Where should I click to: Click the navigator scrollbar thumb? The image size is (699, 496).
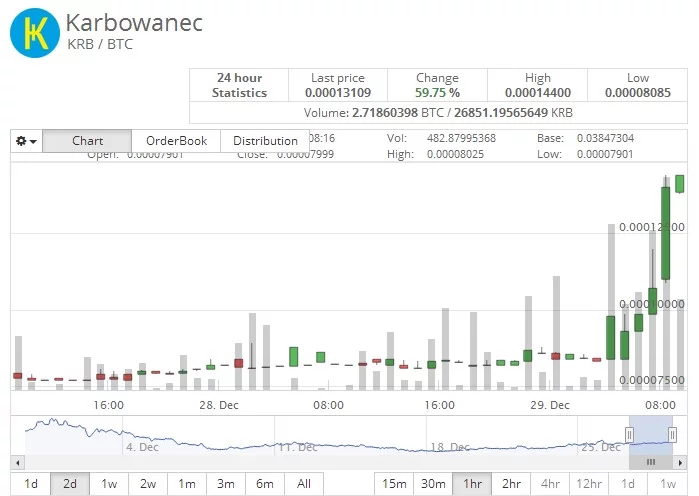pos(651,463)
